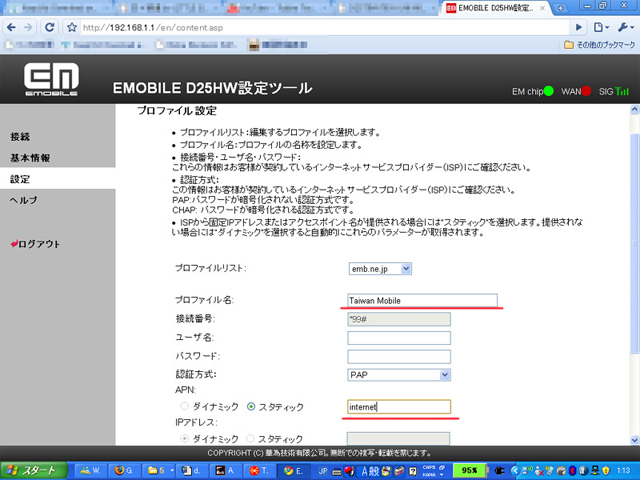This screenshot has width=640, height=480.
Task: Click the page vertical scrollbar thumb
Action: coord(634,245)
